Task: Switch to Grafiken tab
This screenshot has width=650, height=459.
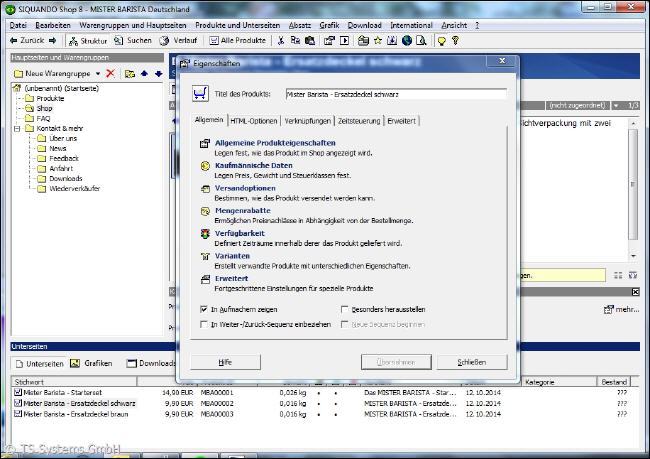Action: tap(91, 363)
